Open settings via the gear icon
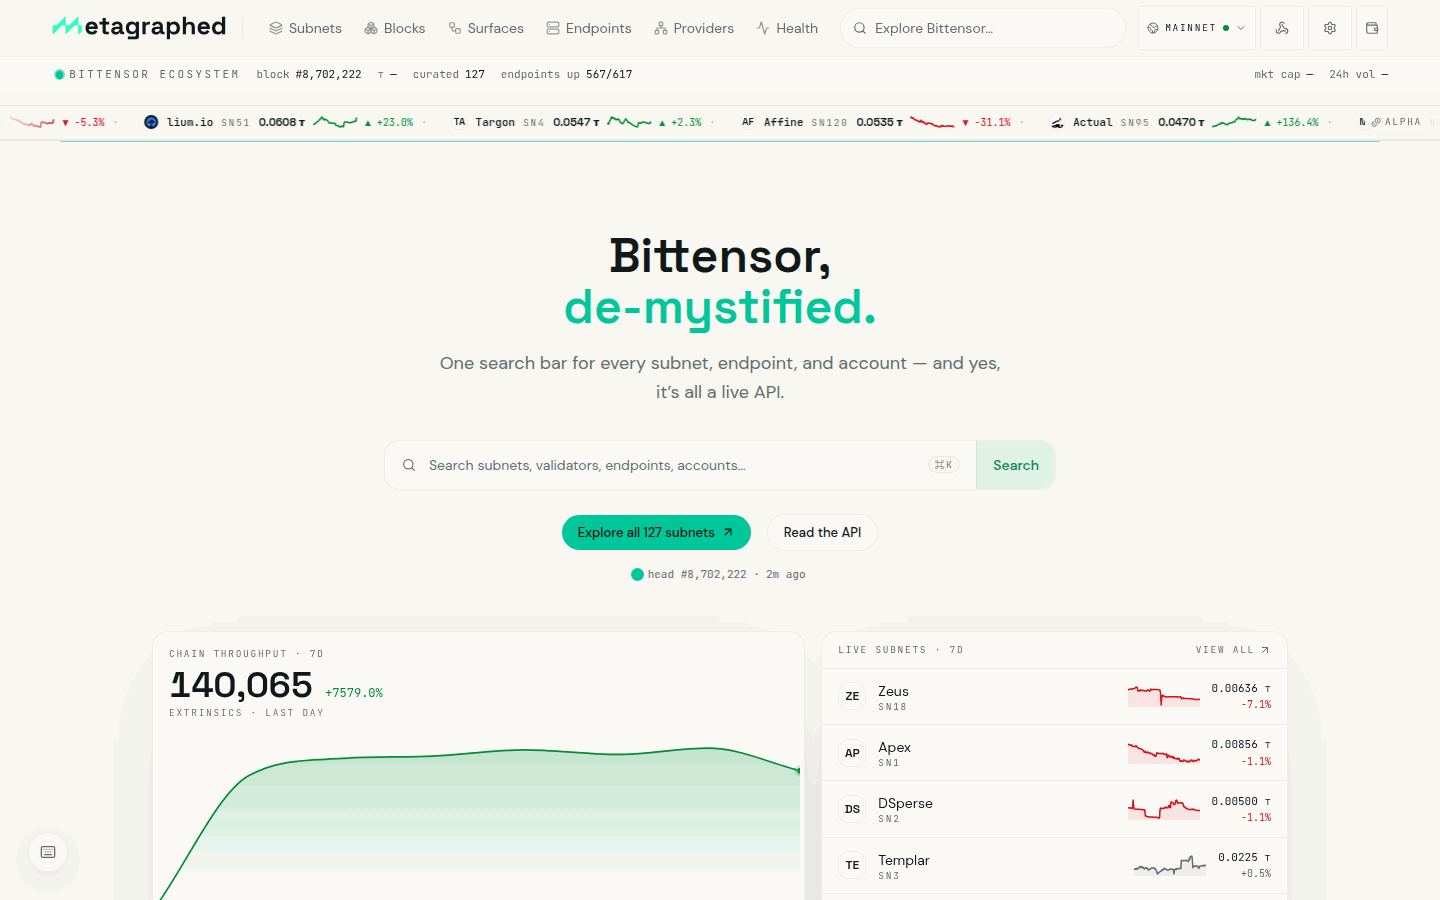 point(1330,28)
